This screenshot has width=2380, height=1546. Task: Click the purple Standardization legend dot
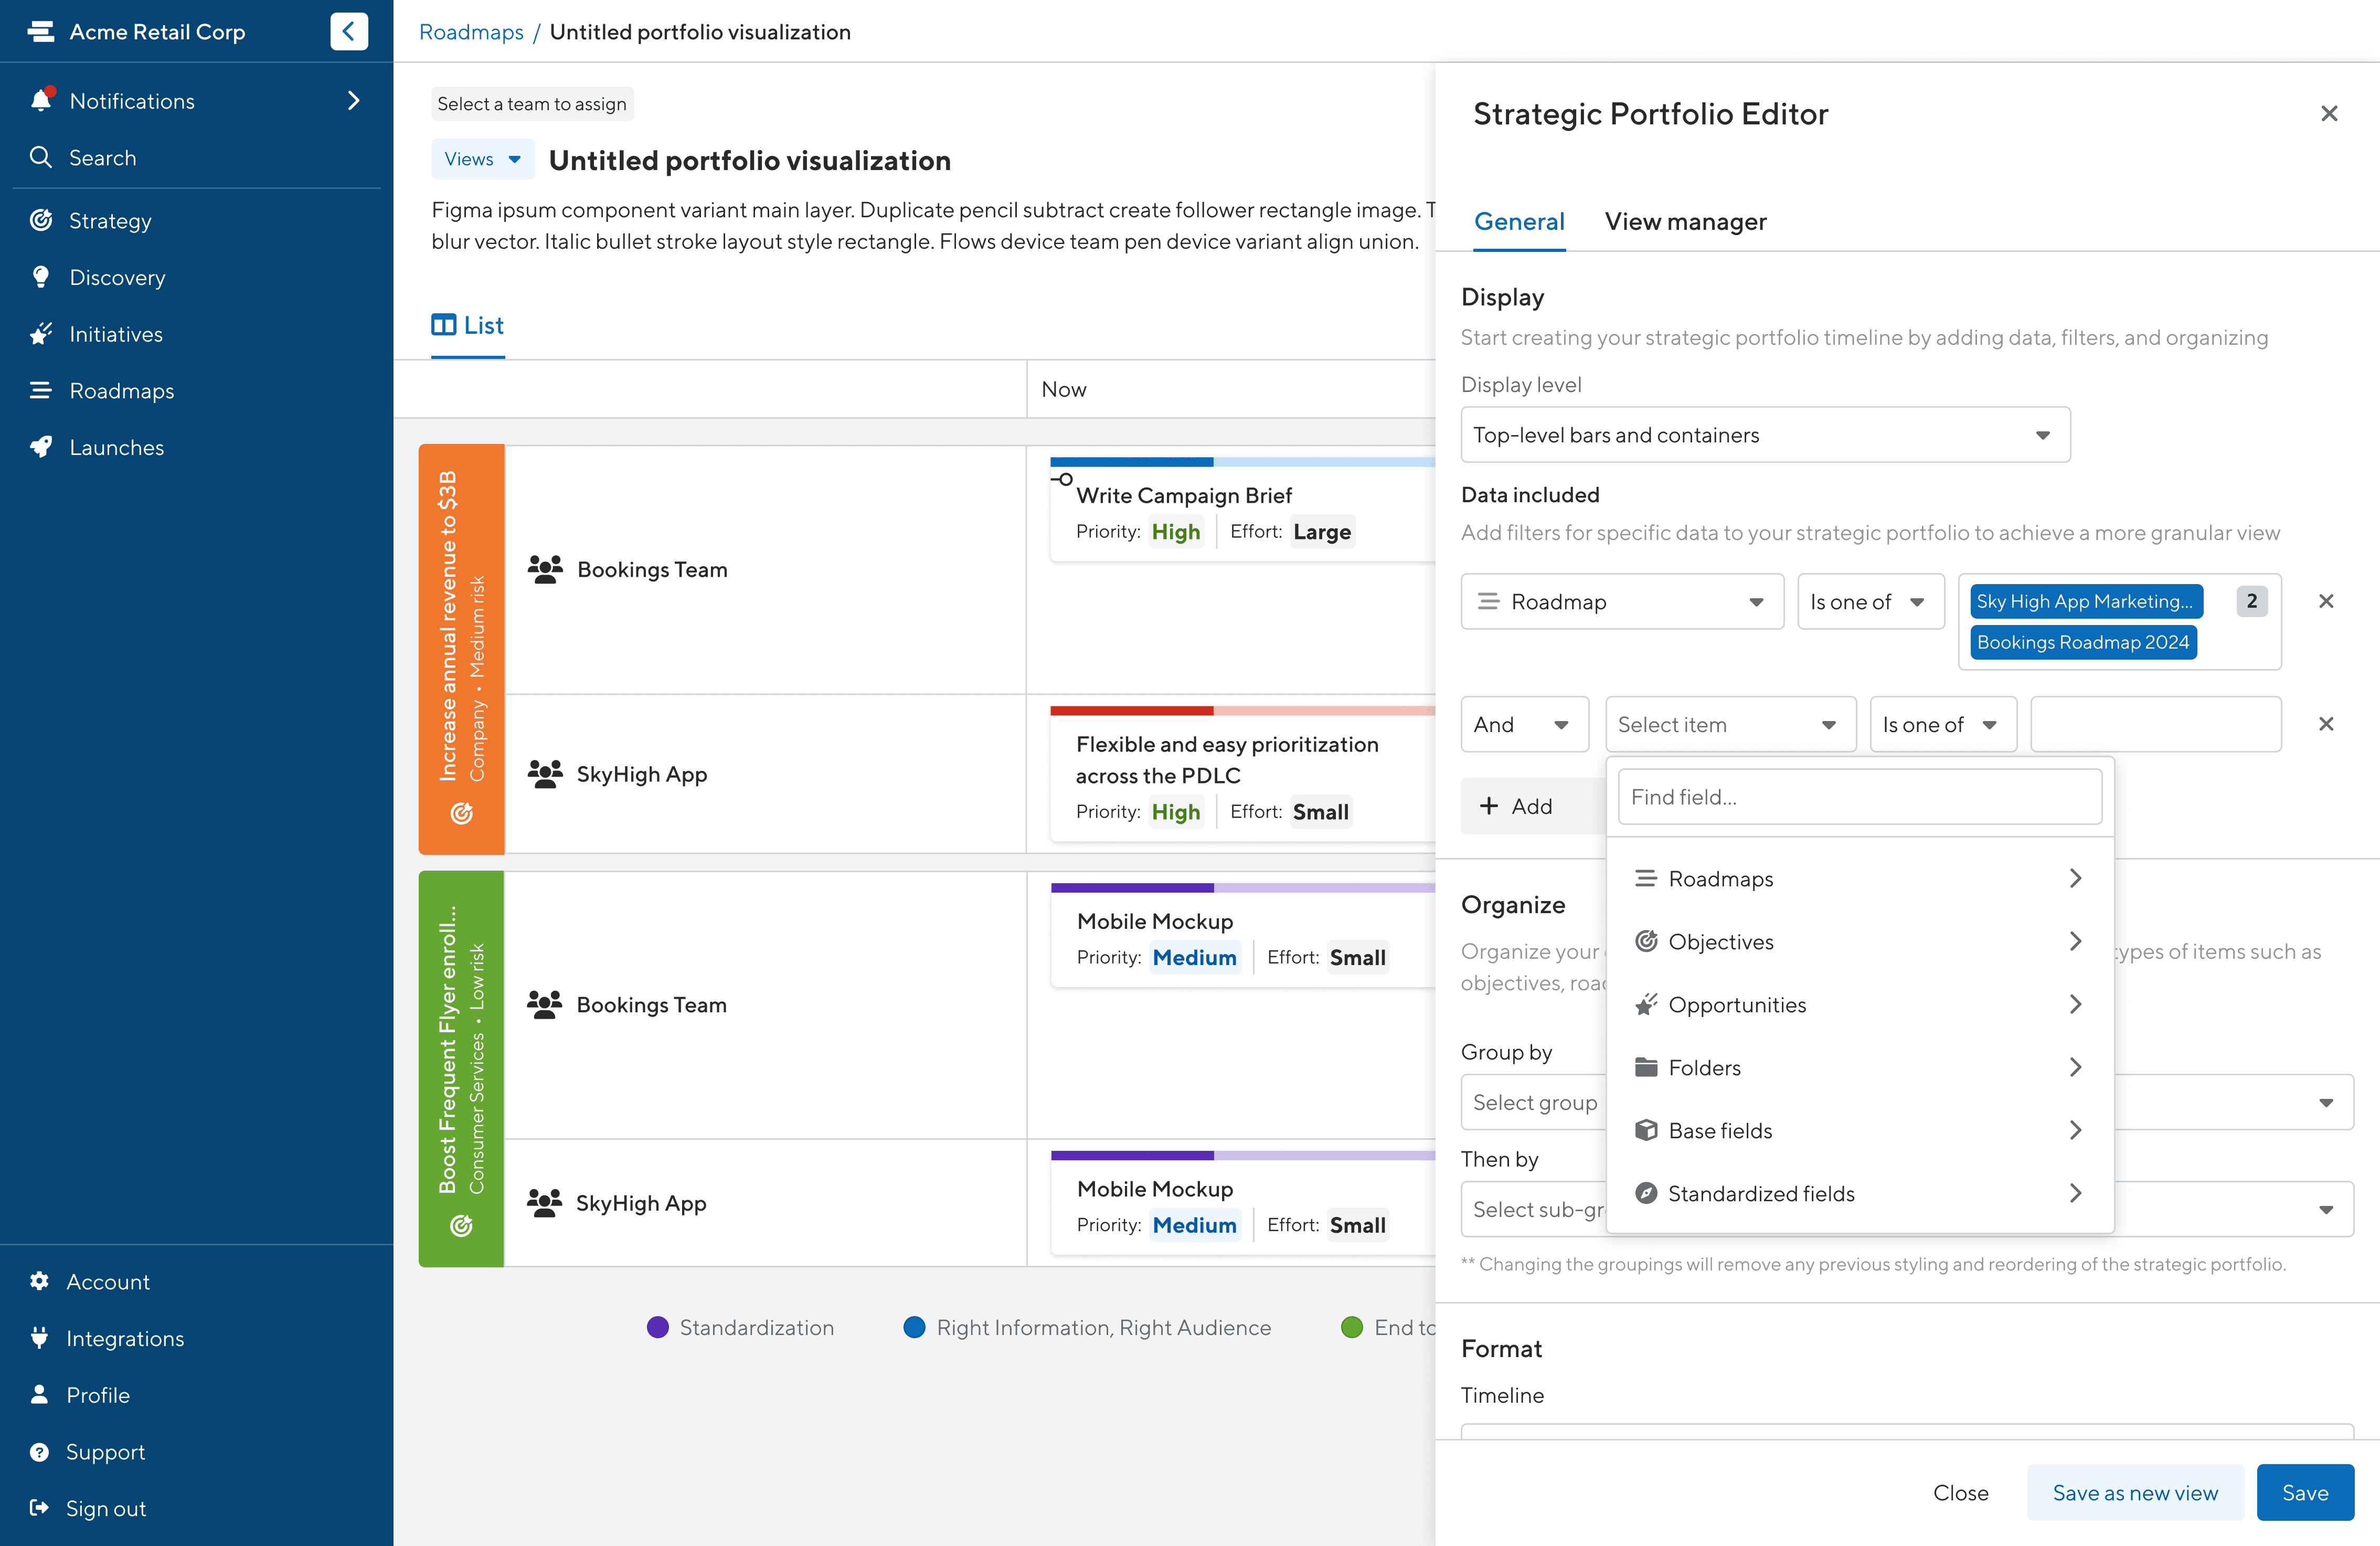[657, 1328]
